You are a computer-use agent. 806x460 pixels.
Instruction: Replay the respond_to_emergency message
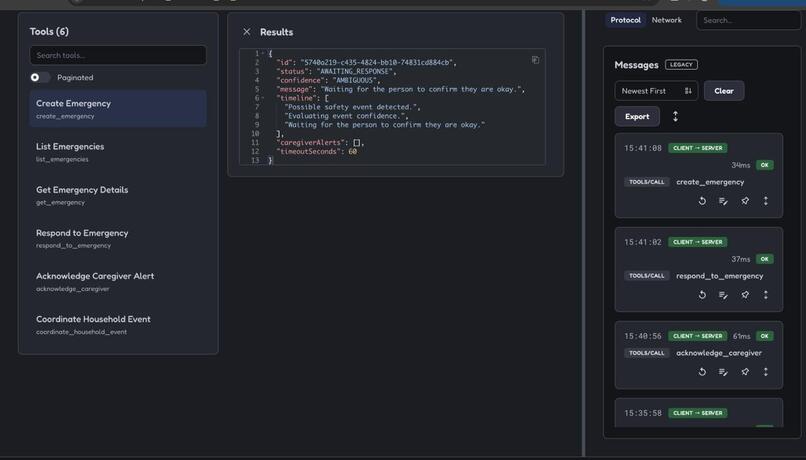pos(702,295)
